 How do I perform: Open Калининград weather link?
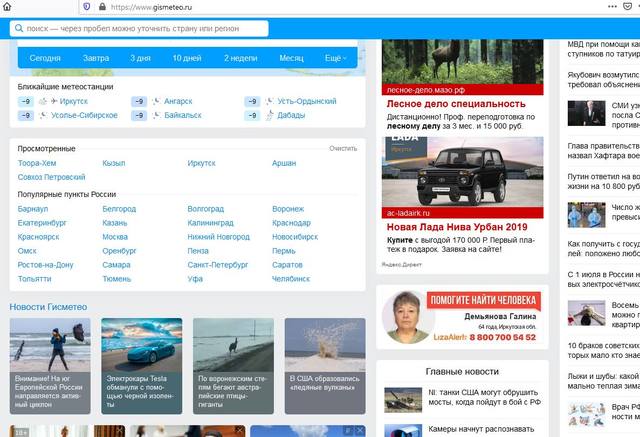[x=210, y=223]
